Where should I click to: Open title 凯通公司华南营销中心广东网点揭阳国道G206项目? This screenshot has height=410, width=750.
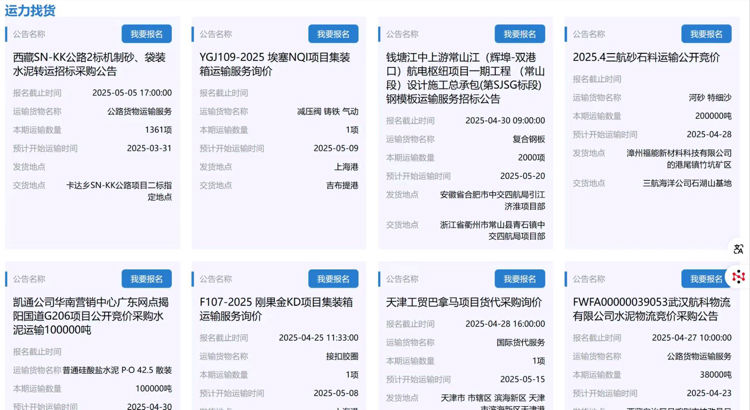coord(90,316)
